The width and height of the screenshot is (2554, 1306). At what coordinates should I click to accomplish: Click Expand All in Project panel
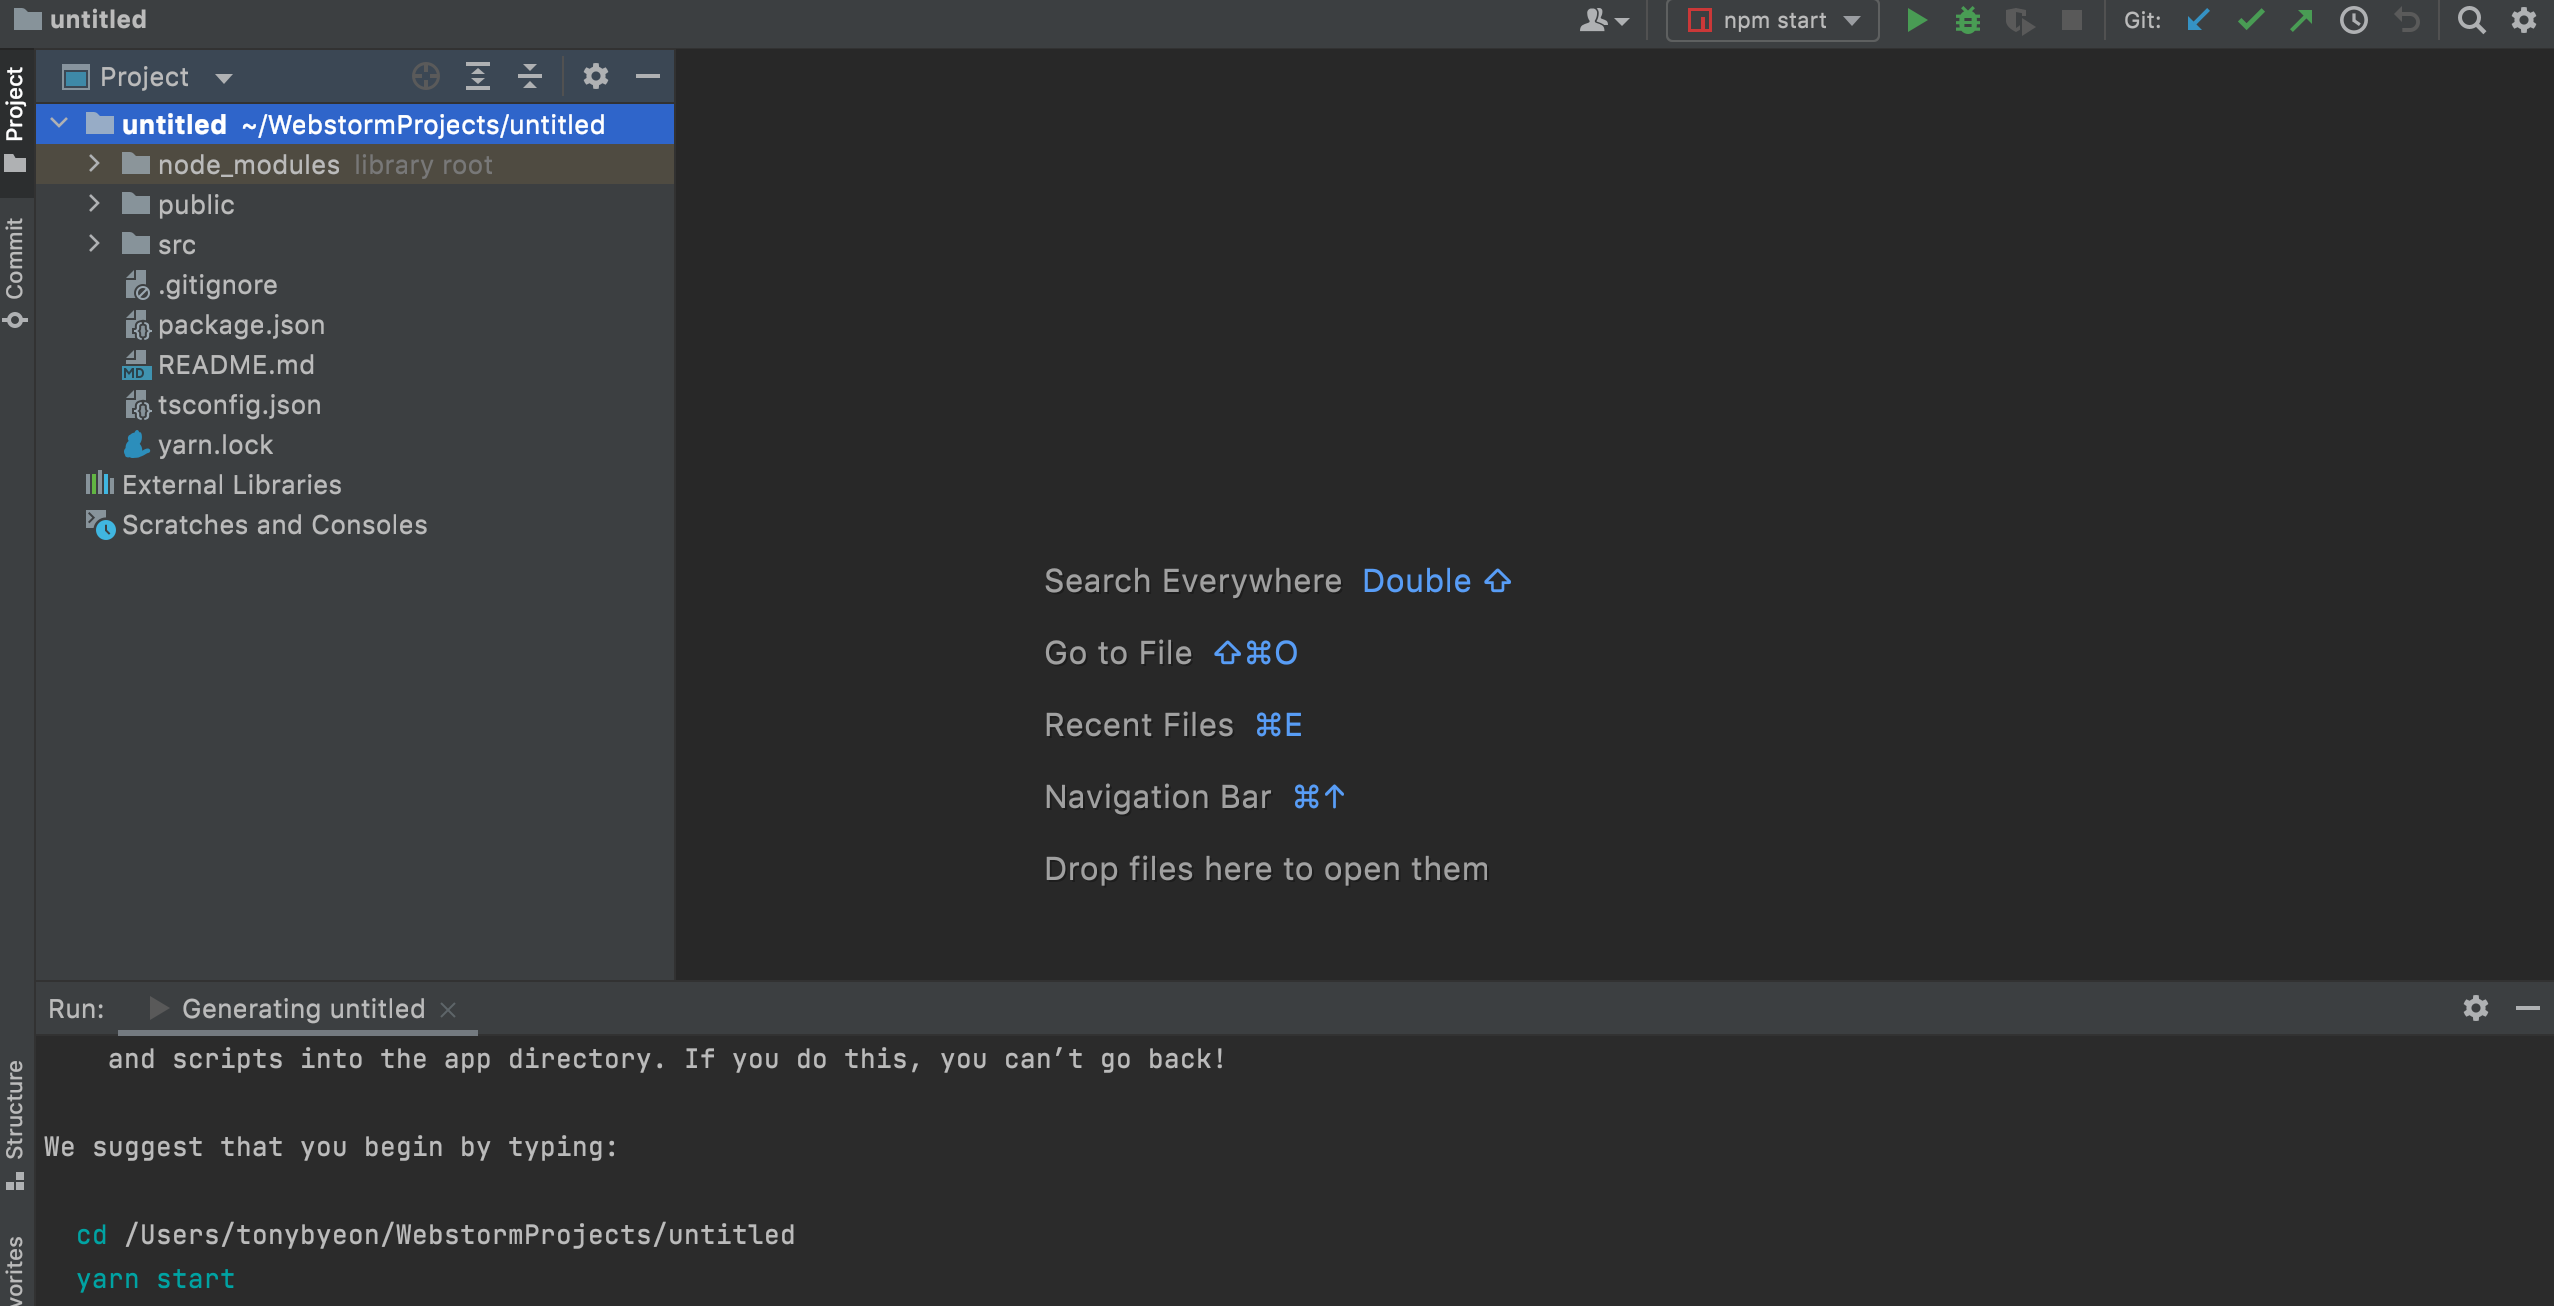[478, 76]
